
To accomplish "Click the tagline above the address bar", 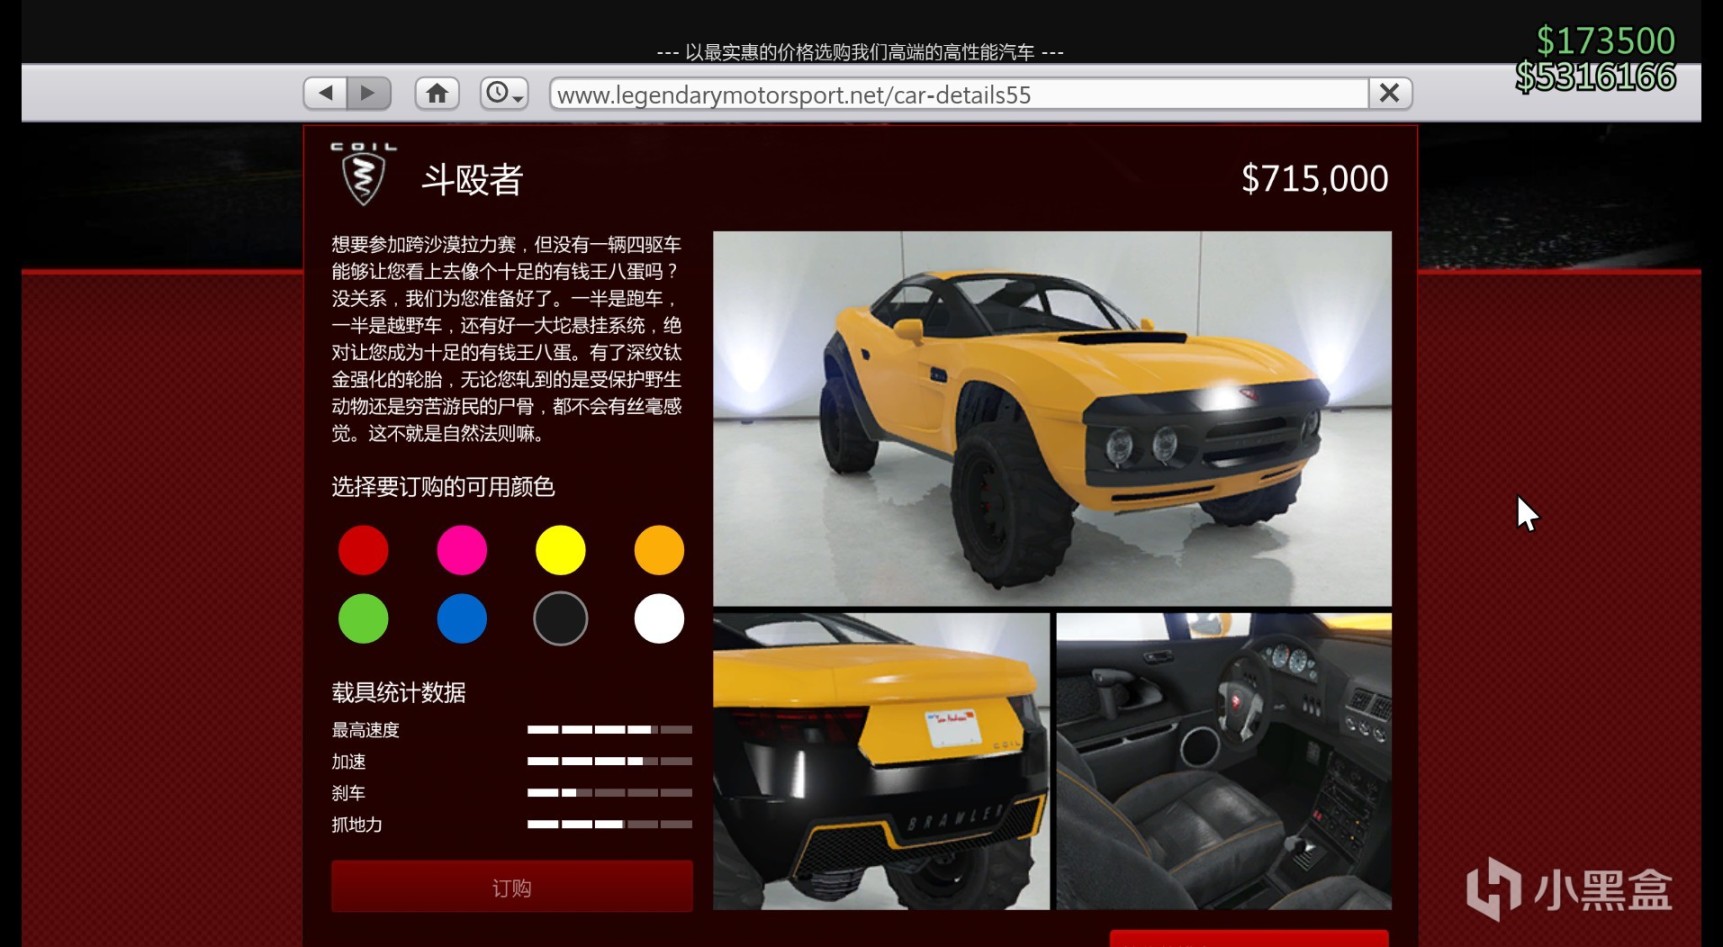I will [860, 52].
